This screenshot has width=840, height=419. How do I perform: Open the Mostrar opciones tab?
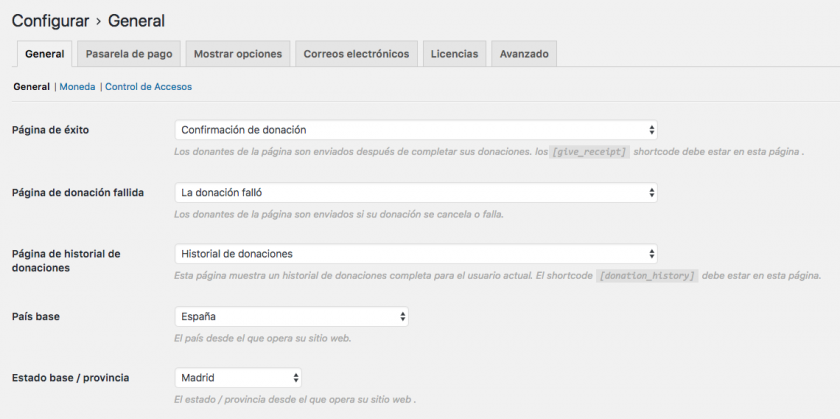point(238,54)
